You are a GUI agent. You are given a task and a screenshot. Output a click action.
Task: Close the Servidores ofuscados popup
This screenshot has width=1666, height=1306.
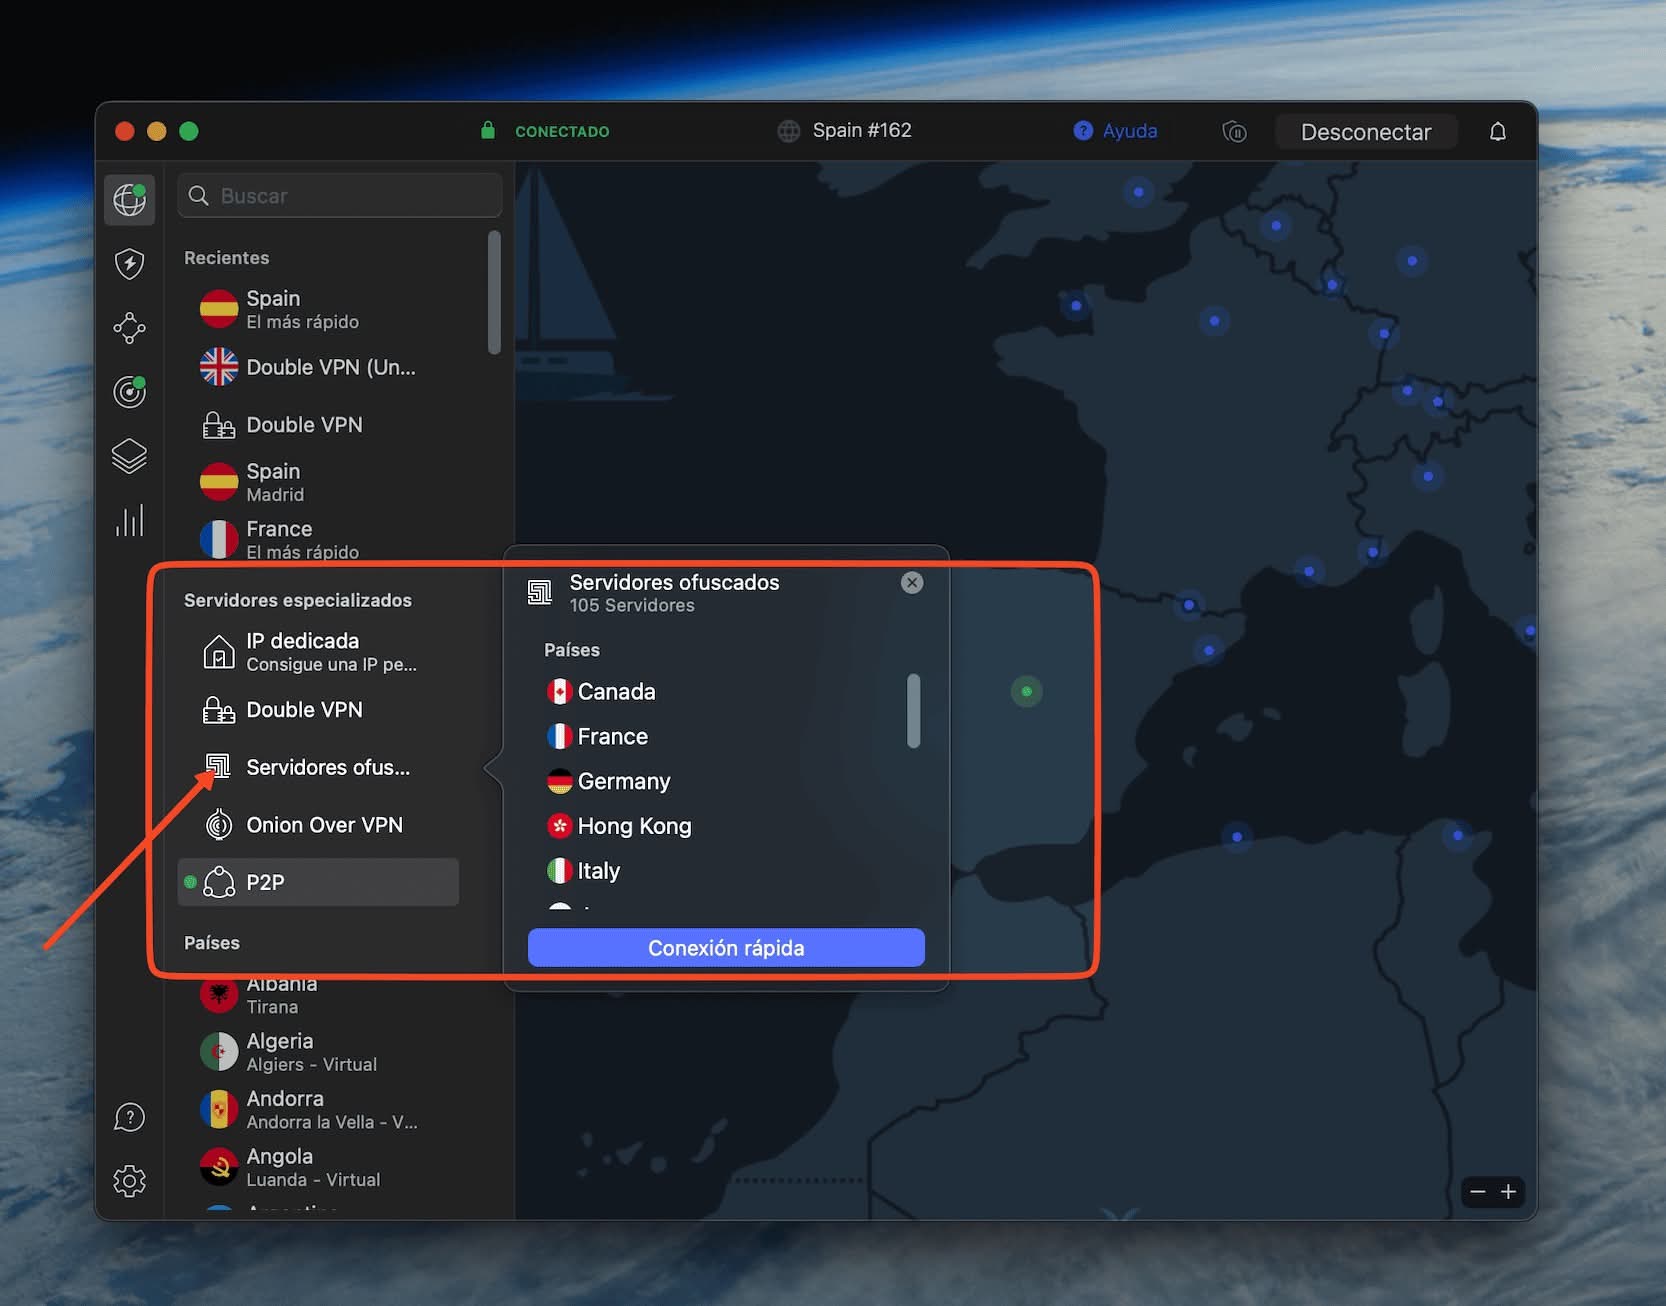(x=912, y=582)
